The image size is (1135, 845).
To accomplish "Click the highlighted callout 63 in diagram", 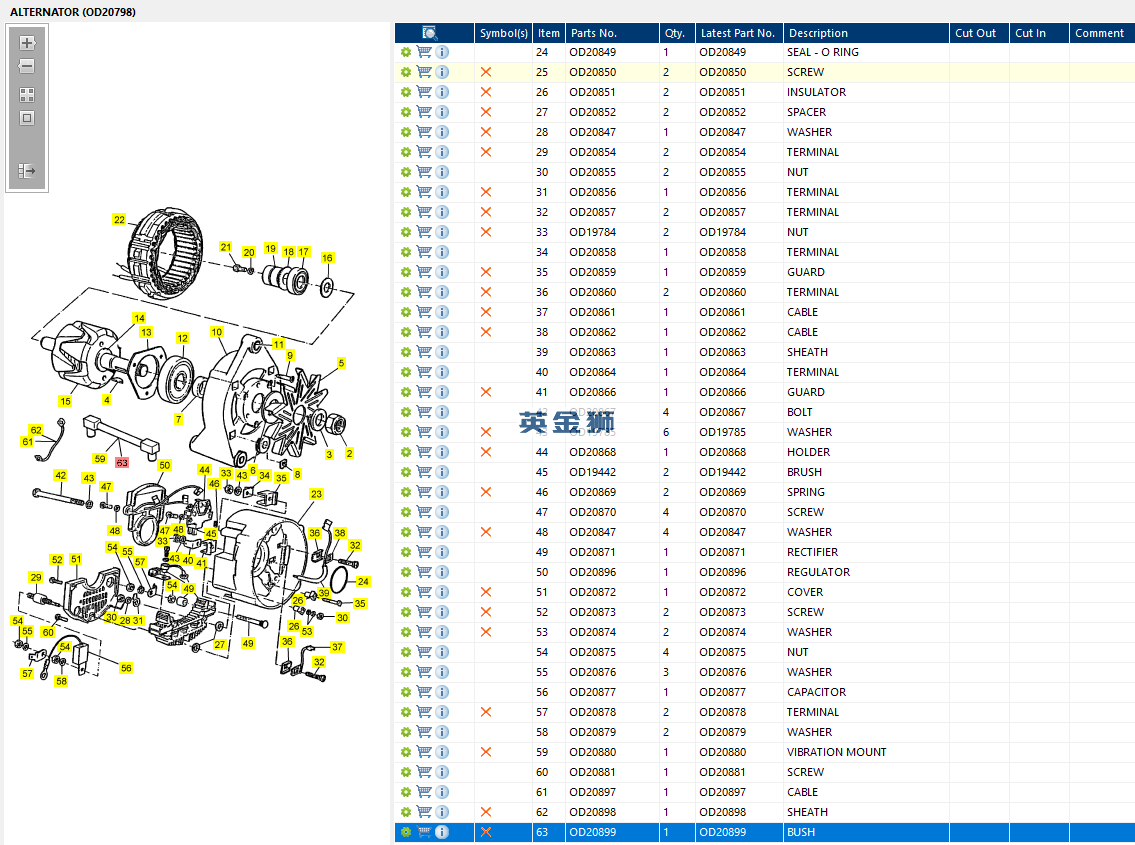I will tap(122, 463).
